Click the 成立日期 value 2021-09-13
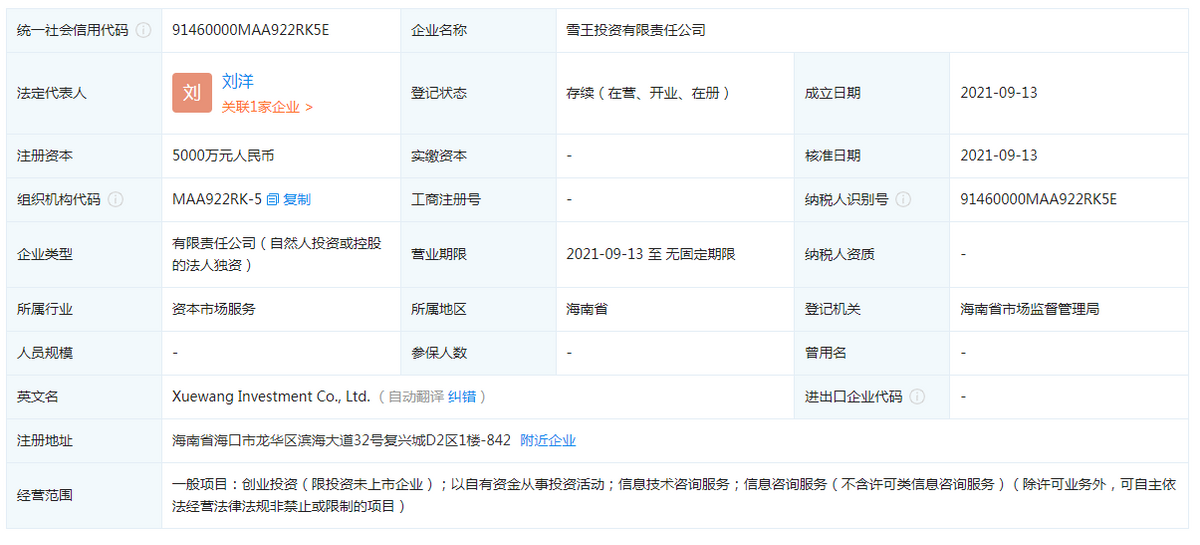Image resolution: width=1200 pixels, height=545 pixels. (x=999, y=93)
